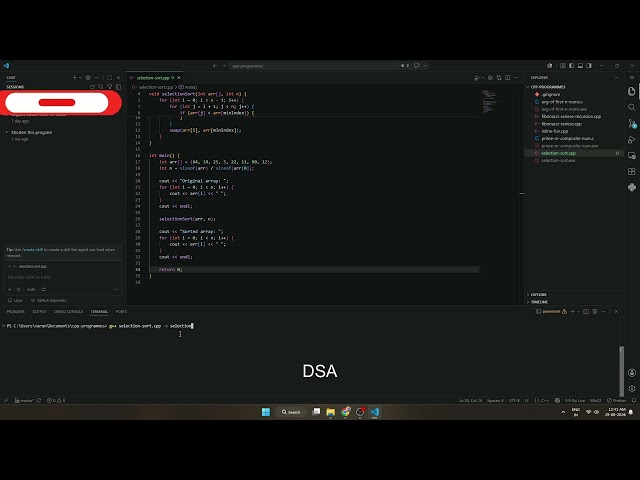This screenshot has height=480, width=640.
Task: Go back using the navigation arrow
Action: click(x=215, y=66)
